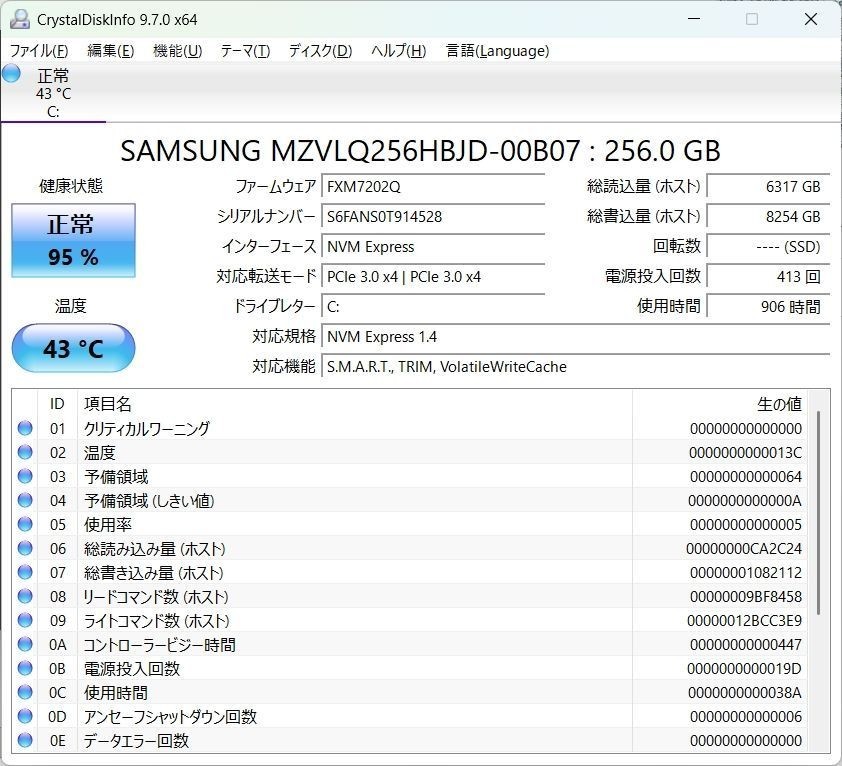Click status orb for 03 予備領域 row

pyautogui.click(x=25, y=476)
